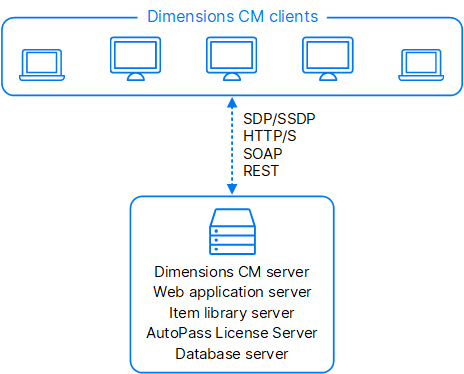Click the Database server text

232,354
